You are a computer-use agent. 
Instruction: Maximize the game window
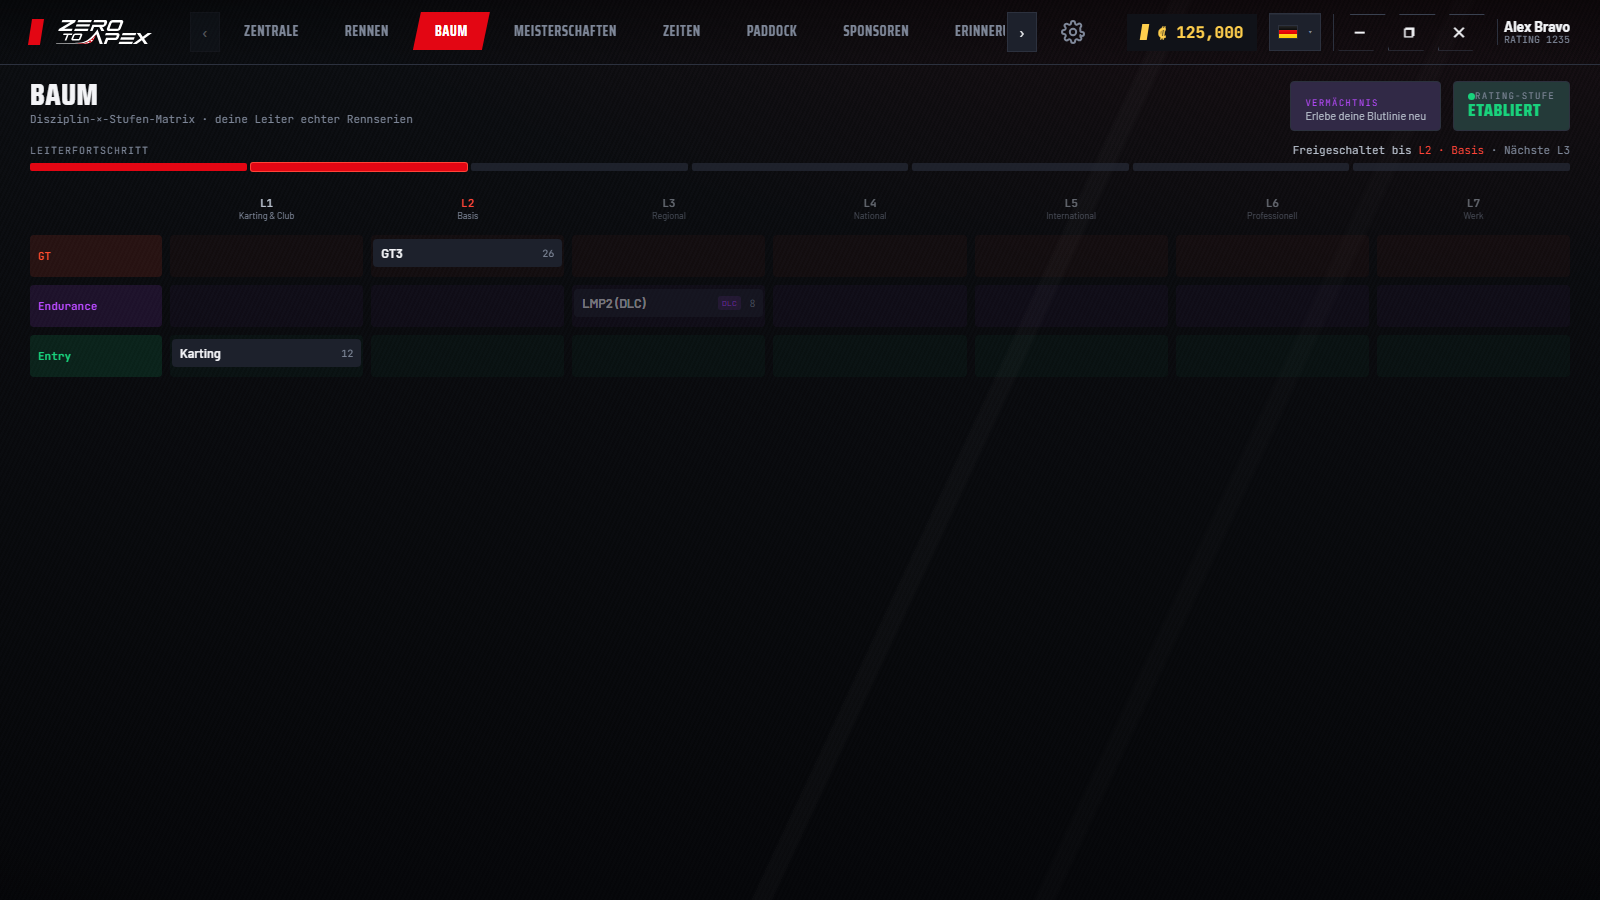1409,32
